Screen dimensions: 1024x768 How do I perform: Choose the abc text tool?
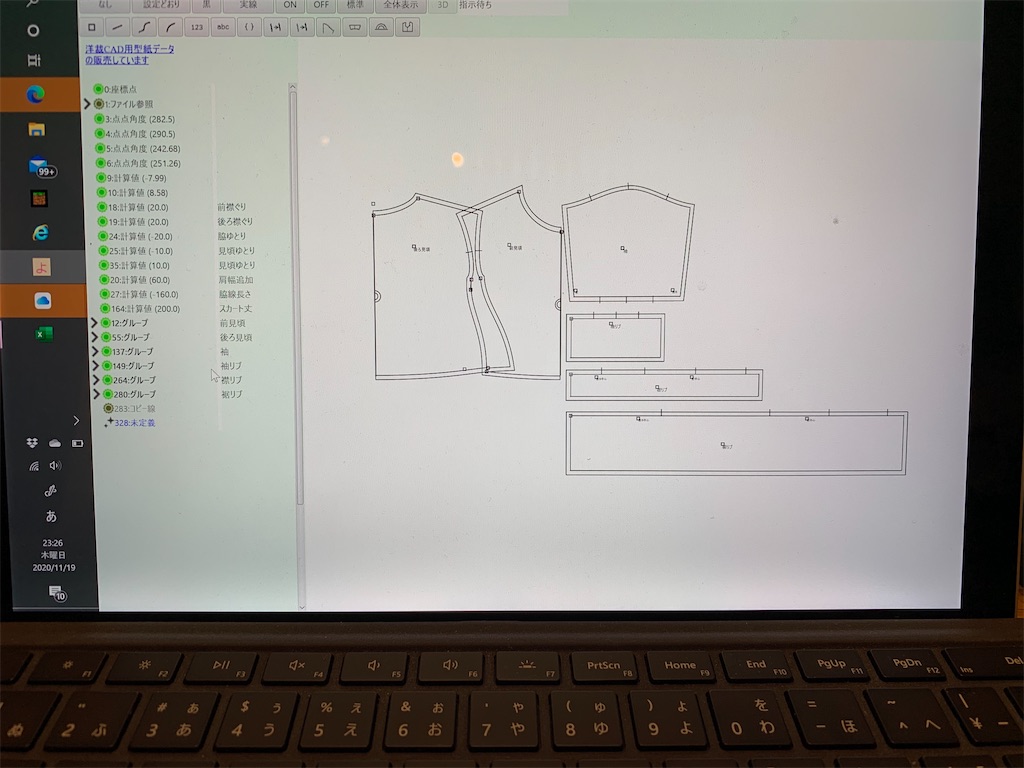223,27
